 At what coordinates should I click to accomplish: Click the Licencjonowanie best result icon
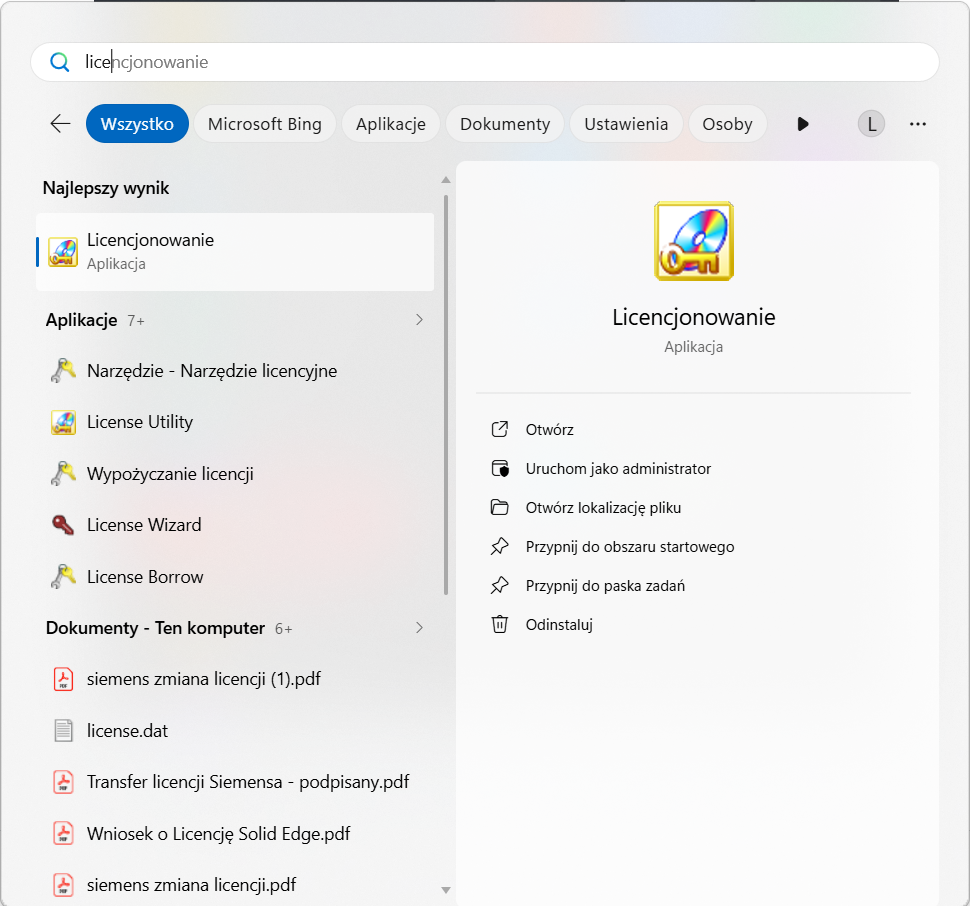pyautogui.click(x=63, y=252)
